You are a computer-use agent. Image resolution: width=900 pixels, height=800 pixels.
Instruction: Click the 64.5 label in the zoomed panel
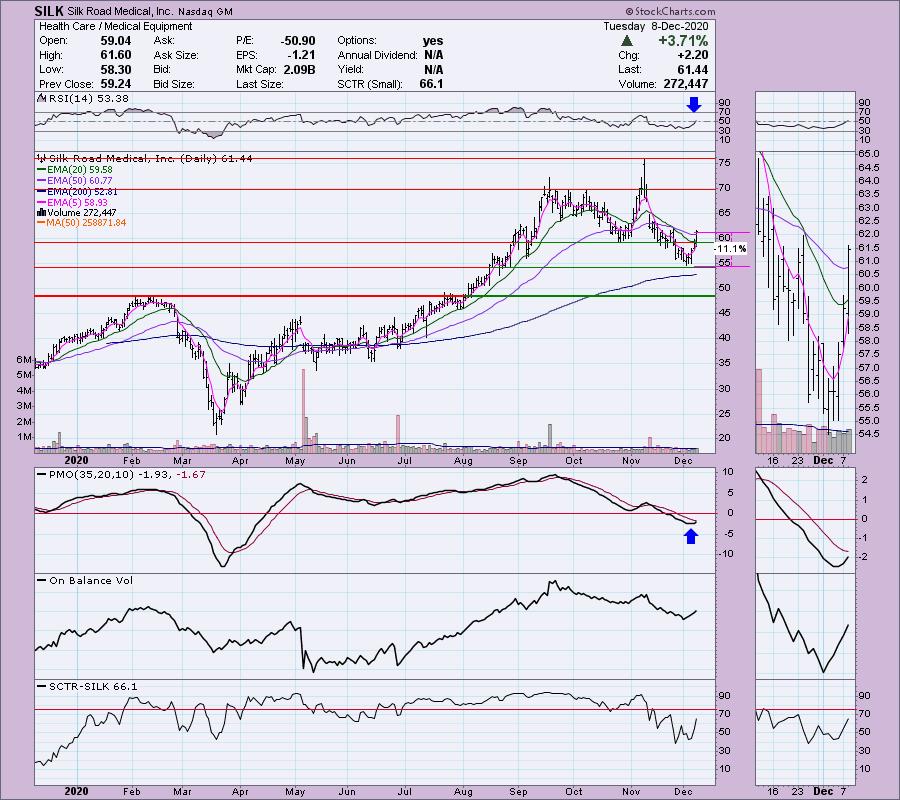pos(868,167)
